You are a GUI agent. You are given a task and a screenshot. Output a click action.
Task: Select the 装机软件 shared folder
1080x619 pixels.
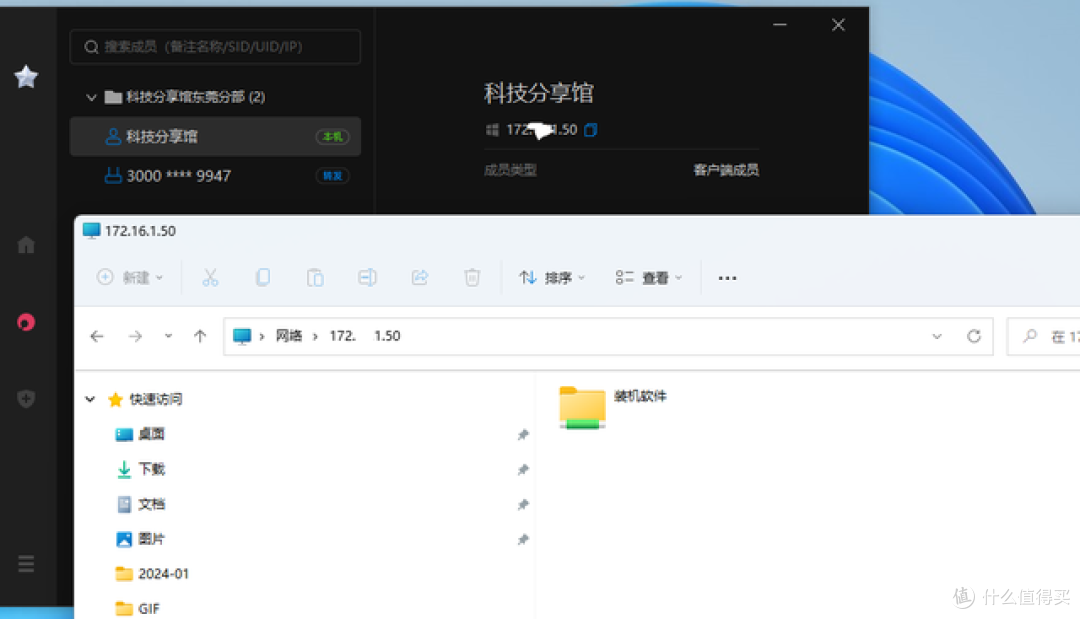pos(612,406)
